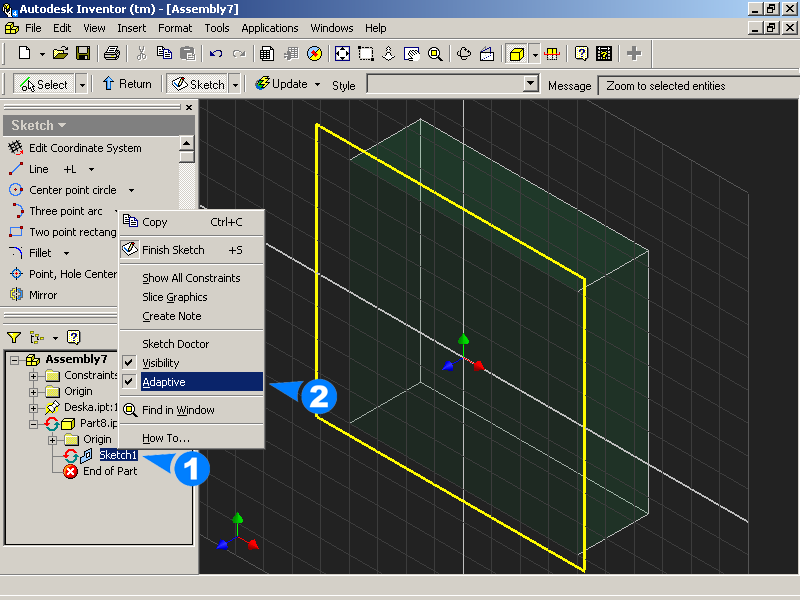Click the Look At icon

[487, 53]
